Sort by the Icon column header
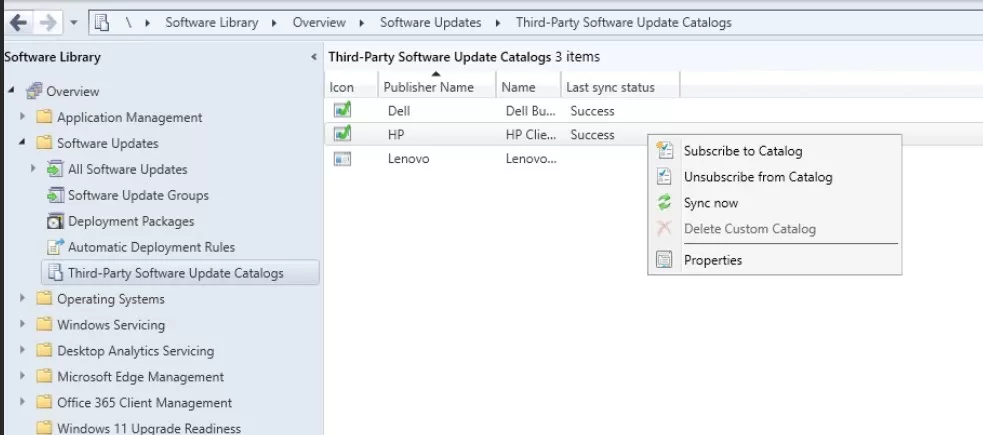Screen dimensions: 983x435 coord(352,87)
